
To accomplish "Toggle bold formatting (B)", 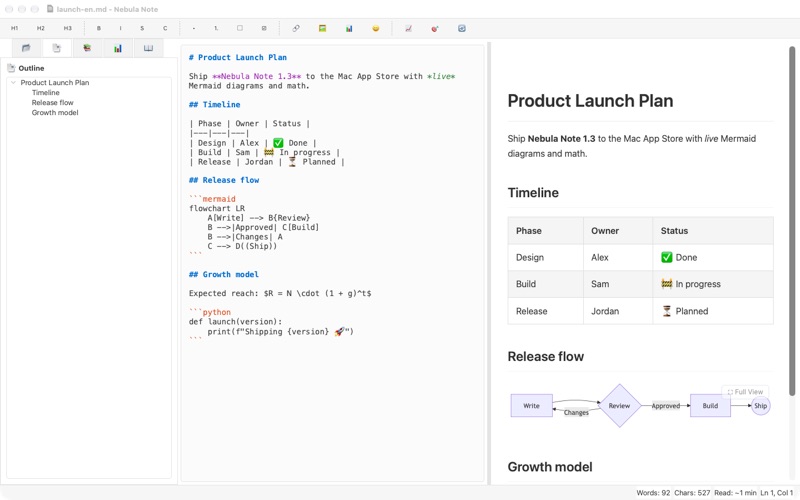I will pyautogui.click(x=98, y=29).
